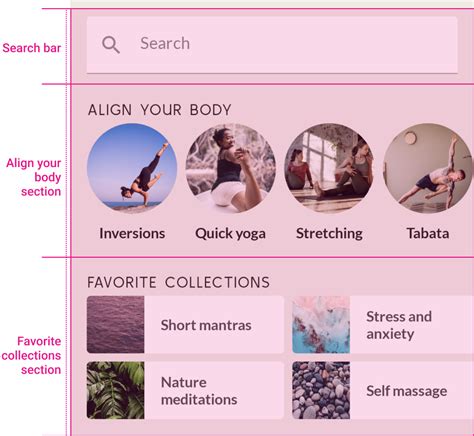The image size is (474, 436).
Task: Open the Stretching circular image
Action: pos(329,168)
